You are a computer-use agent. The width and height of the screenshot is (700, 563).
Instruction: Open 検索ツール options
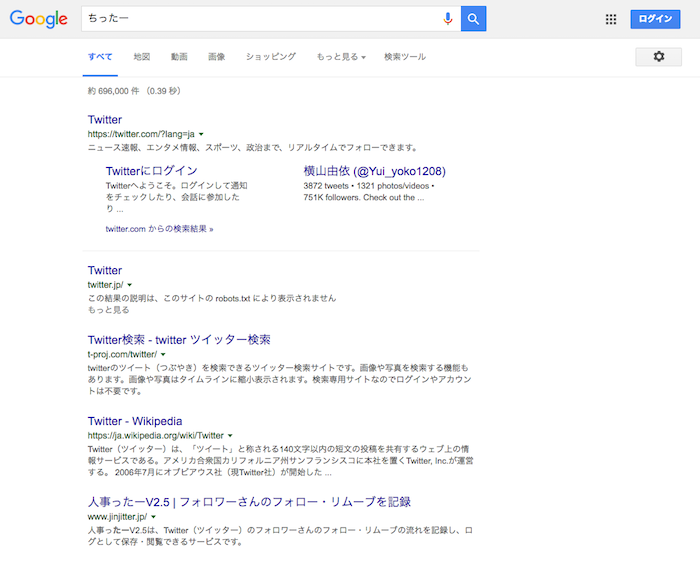coord(405,57)
